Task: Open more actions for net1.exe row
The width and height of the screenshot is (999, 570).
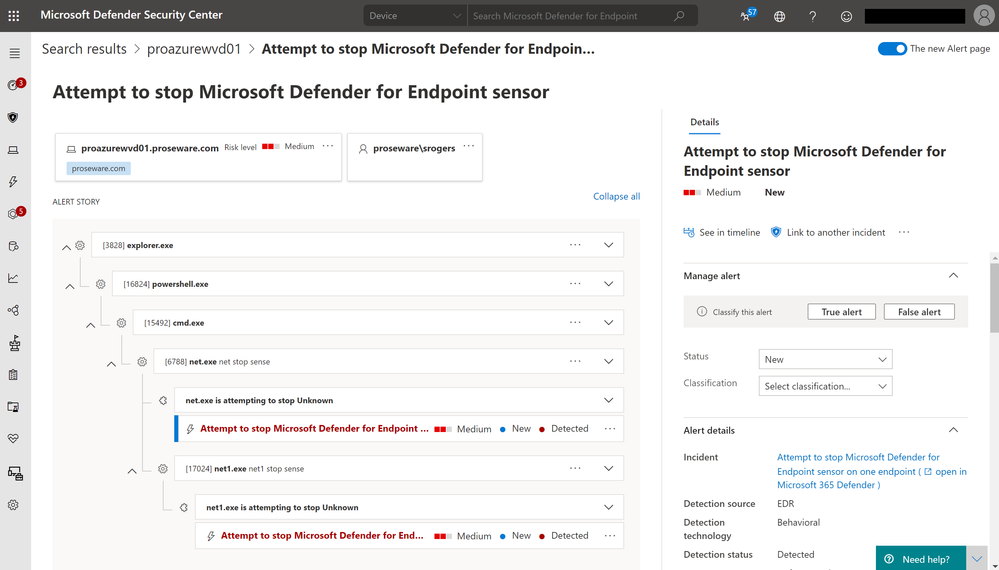Action: tap(575, 468)
